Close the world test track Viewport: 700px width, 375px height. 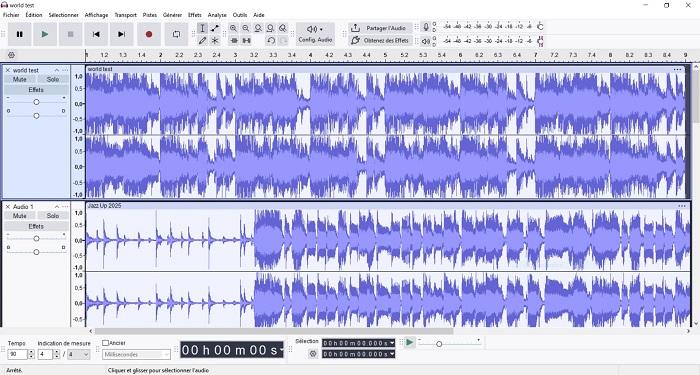[8, 70]
